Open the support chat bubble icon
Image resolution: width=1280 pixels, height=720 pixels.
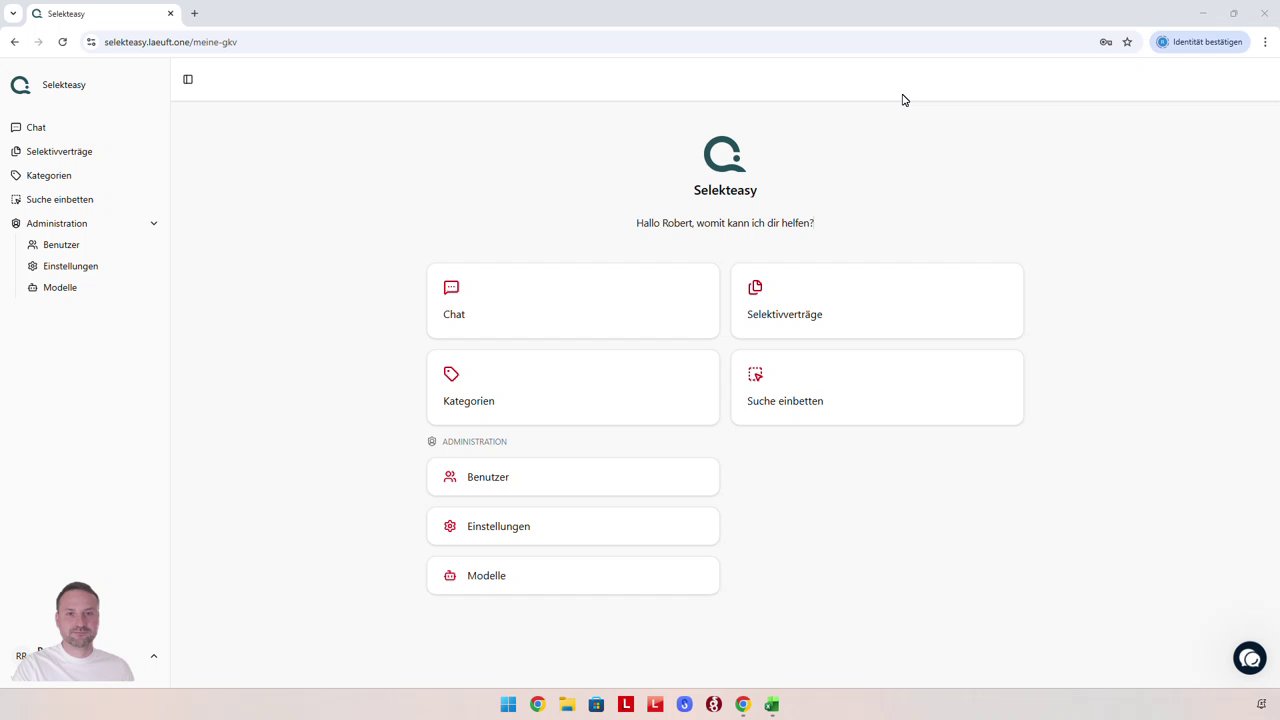coord(1250,658)
